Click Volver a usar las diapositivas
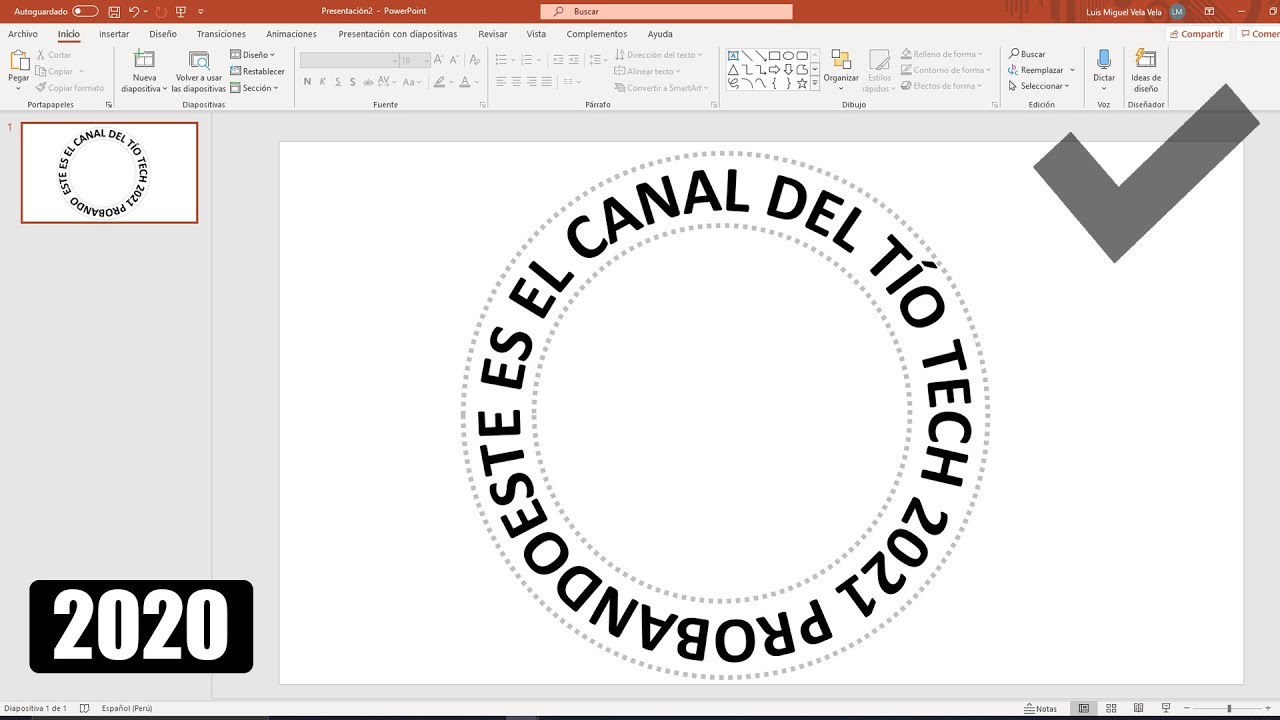The width and height of the screenshot is (1280, 720). pyautogui.click(x=199, y=71)
